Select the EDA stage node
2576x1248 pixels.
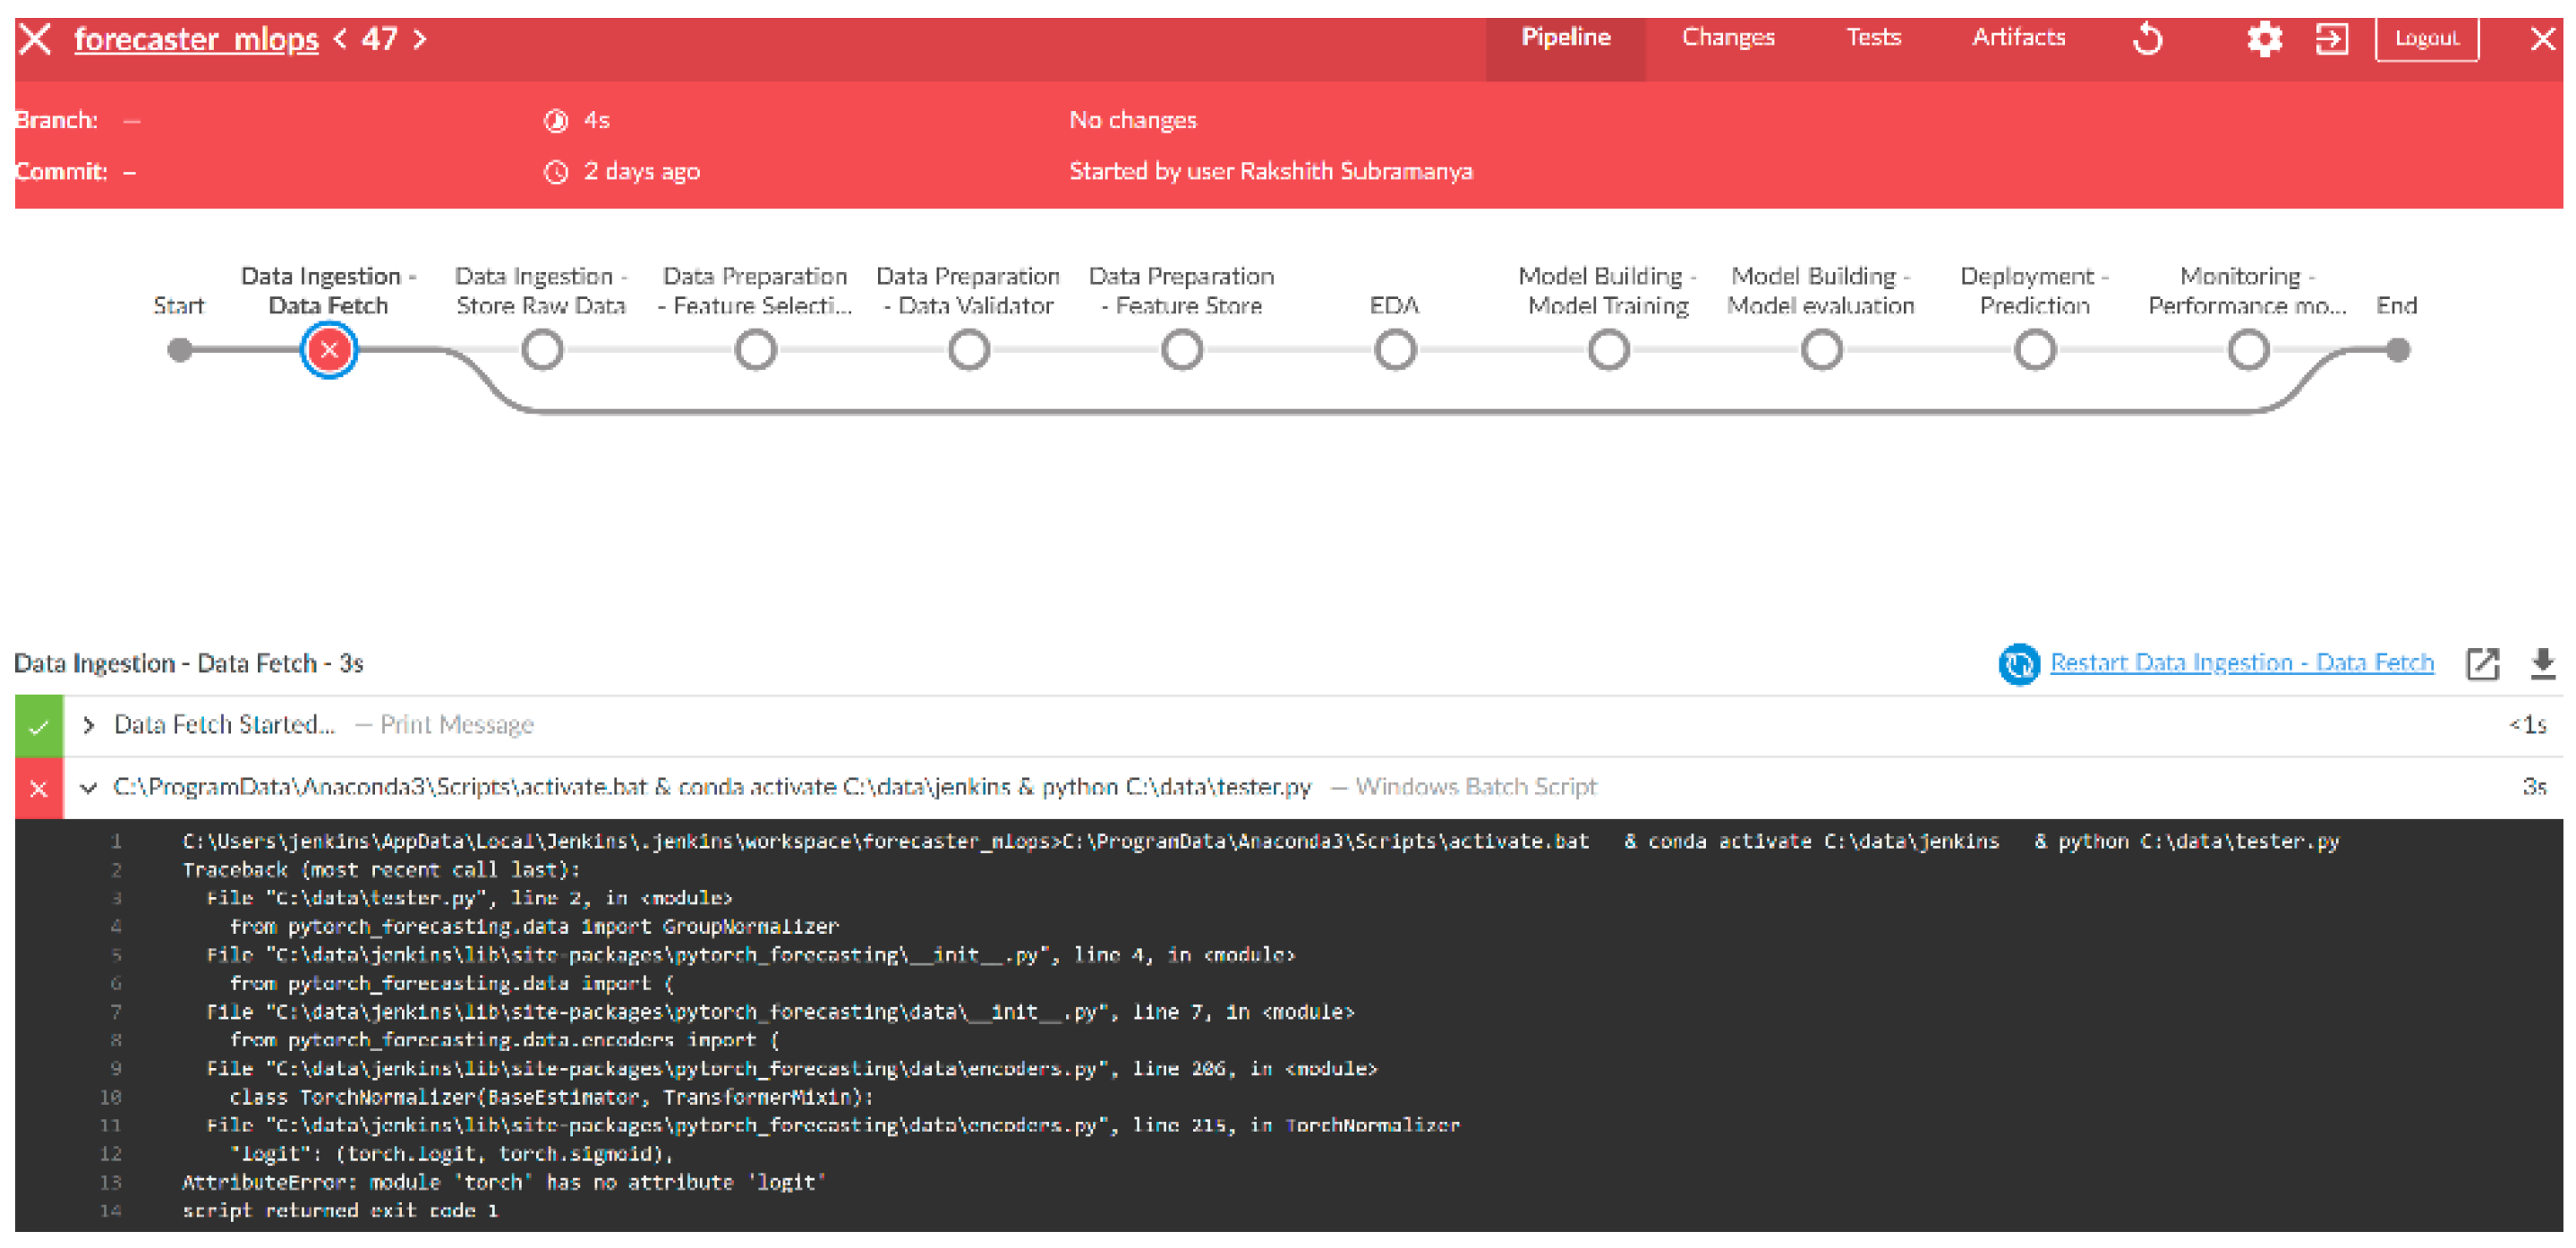point(1395,350)
